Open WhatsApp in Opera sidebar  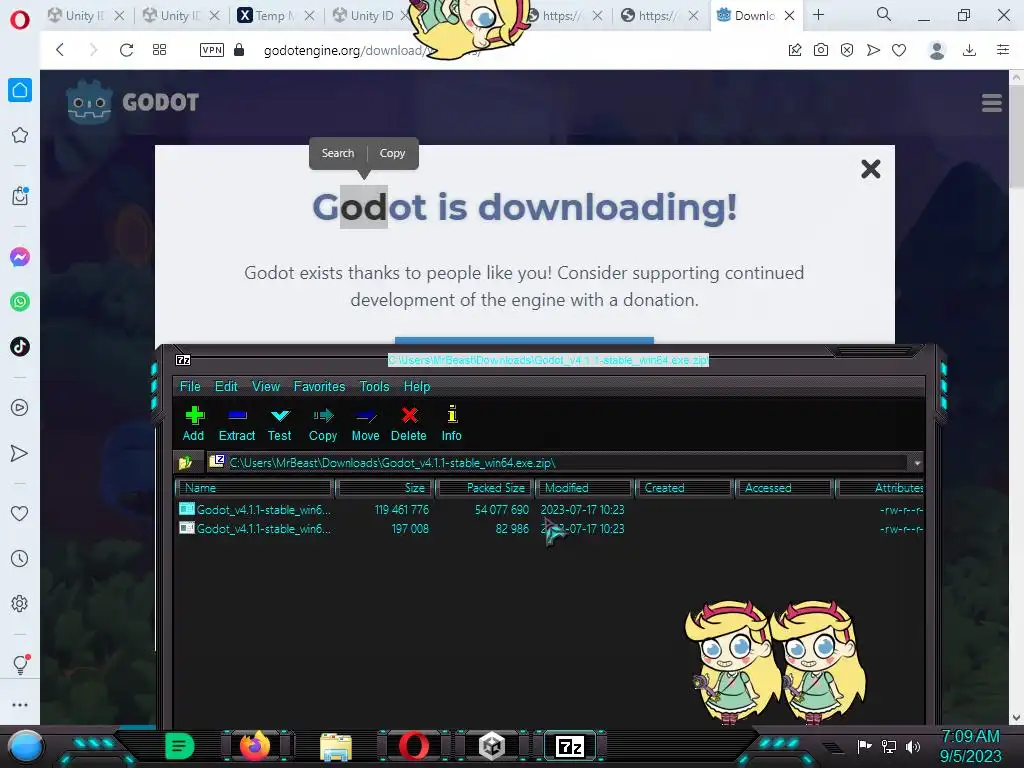(20, 302)
